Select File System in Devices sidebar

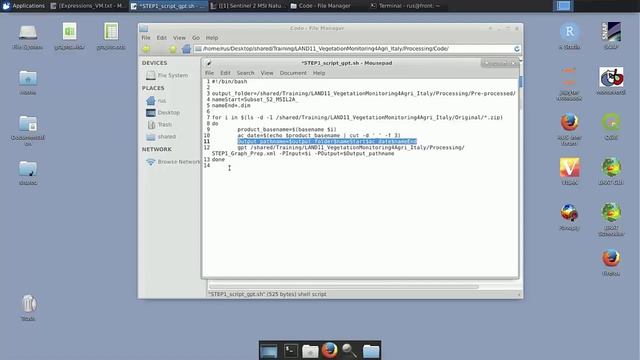pyautogui.click(x=168, y=76)
